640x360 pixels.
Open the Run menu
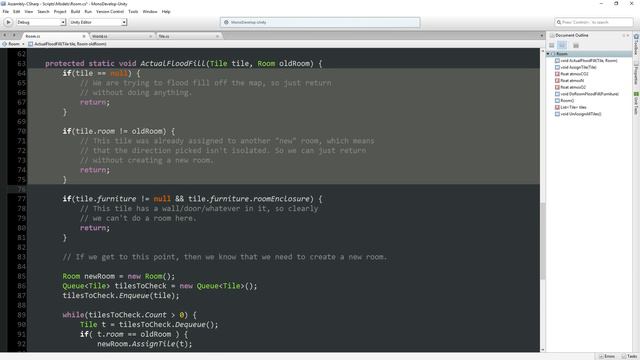click(88, 11)
